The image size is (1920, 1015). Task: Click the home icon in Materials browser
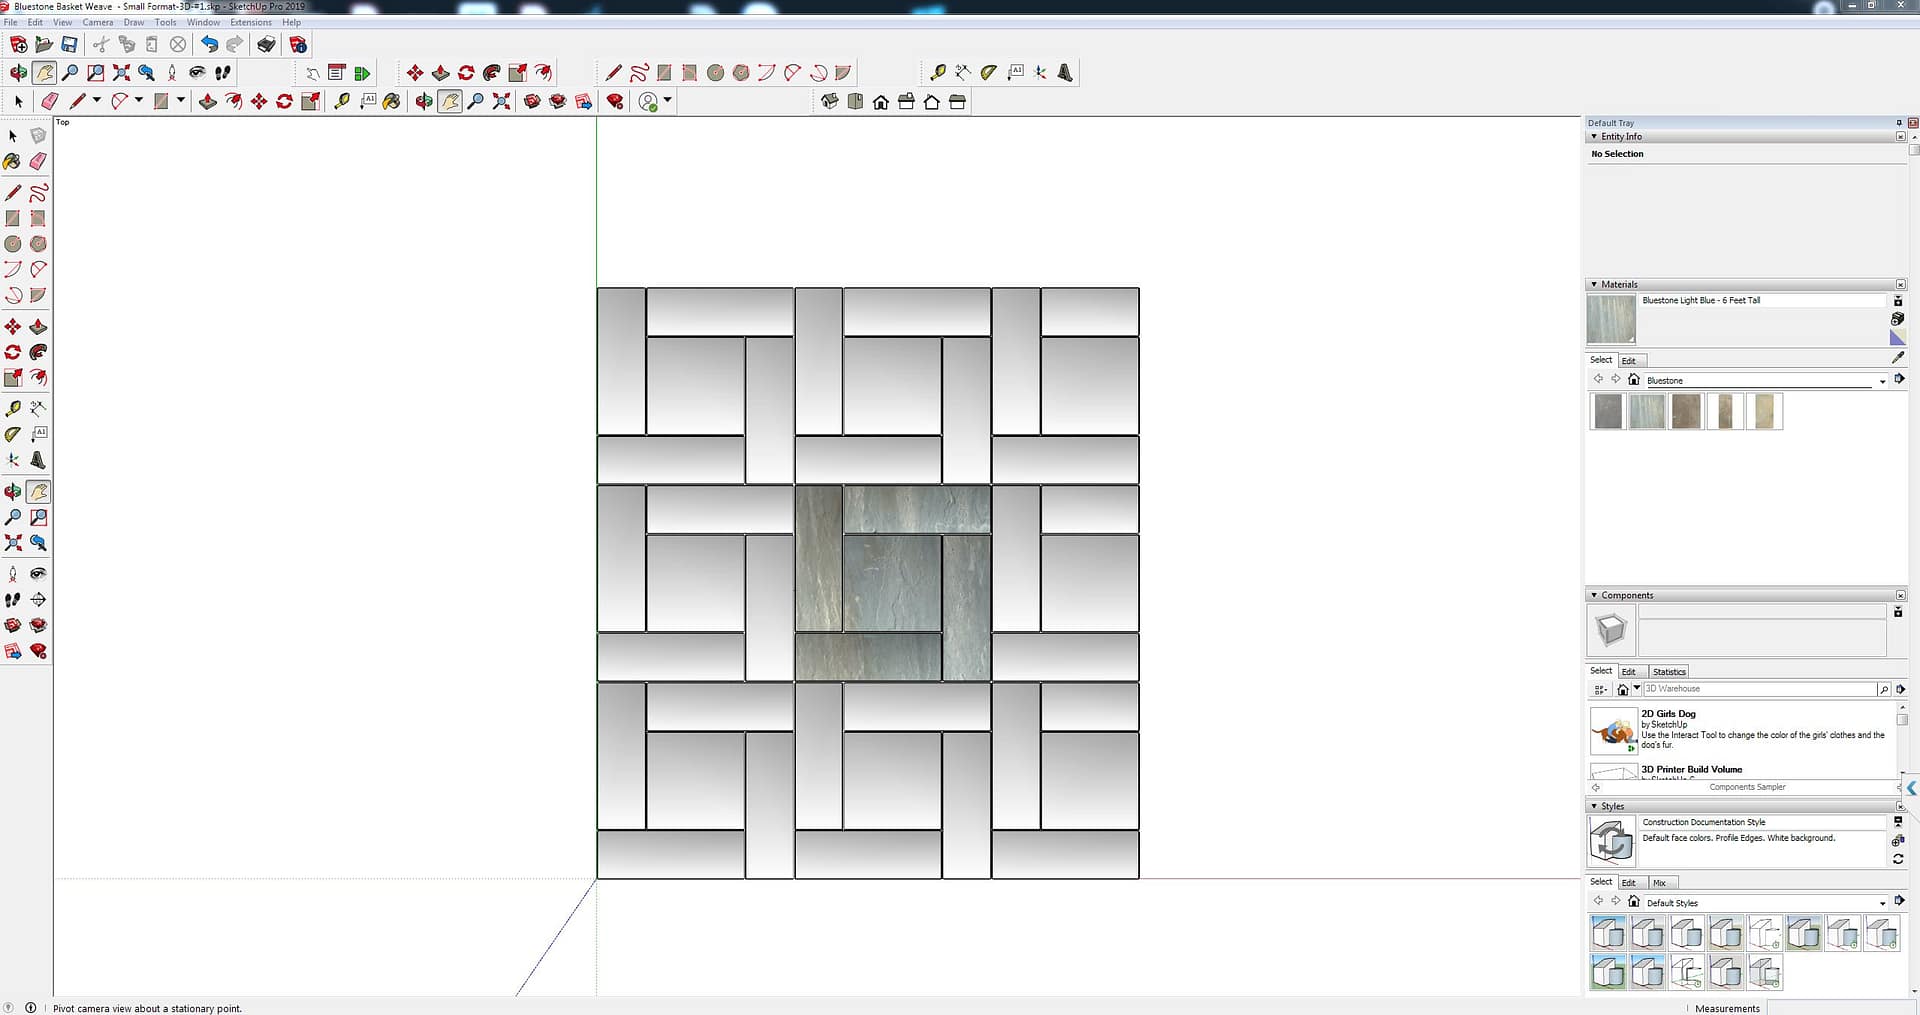pyautogui.click(x=1633, y=380)
